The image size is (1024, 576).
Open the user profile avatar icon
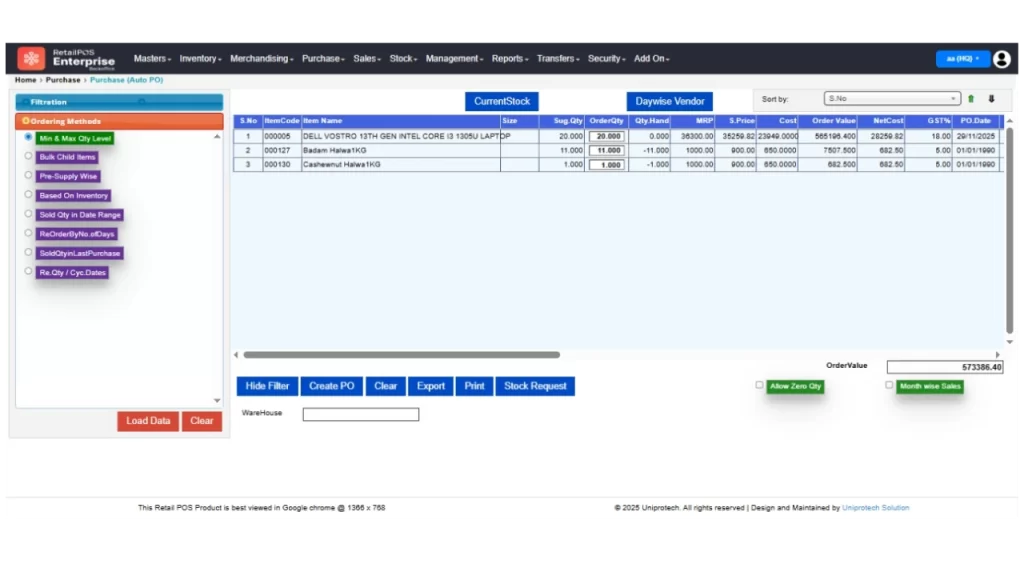[x=1001, y=59]
